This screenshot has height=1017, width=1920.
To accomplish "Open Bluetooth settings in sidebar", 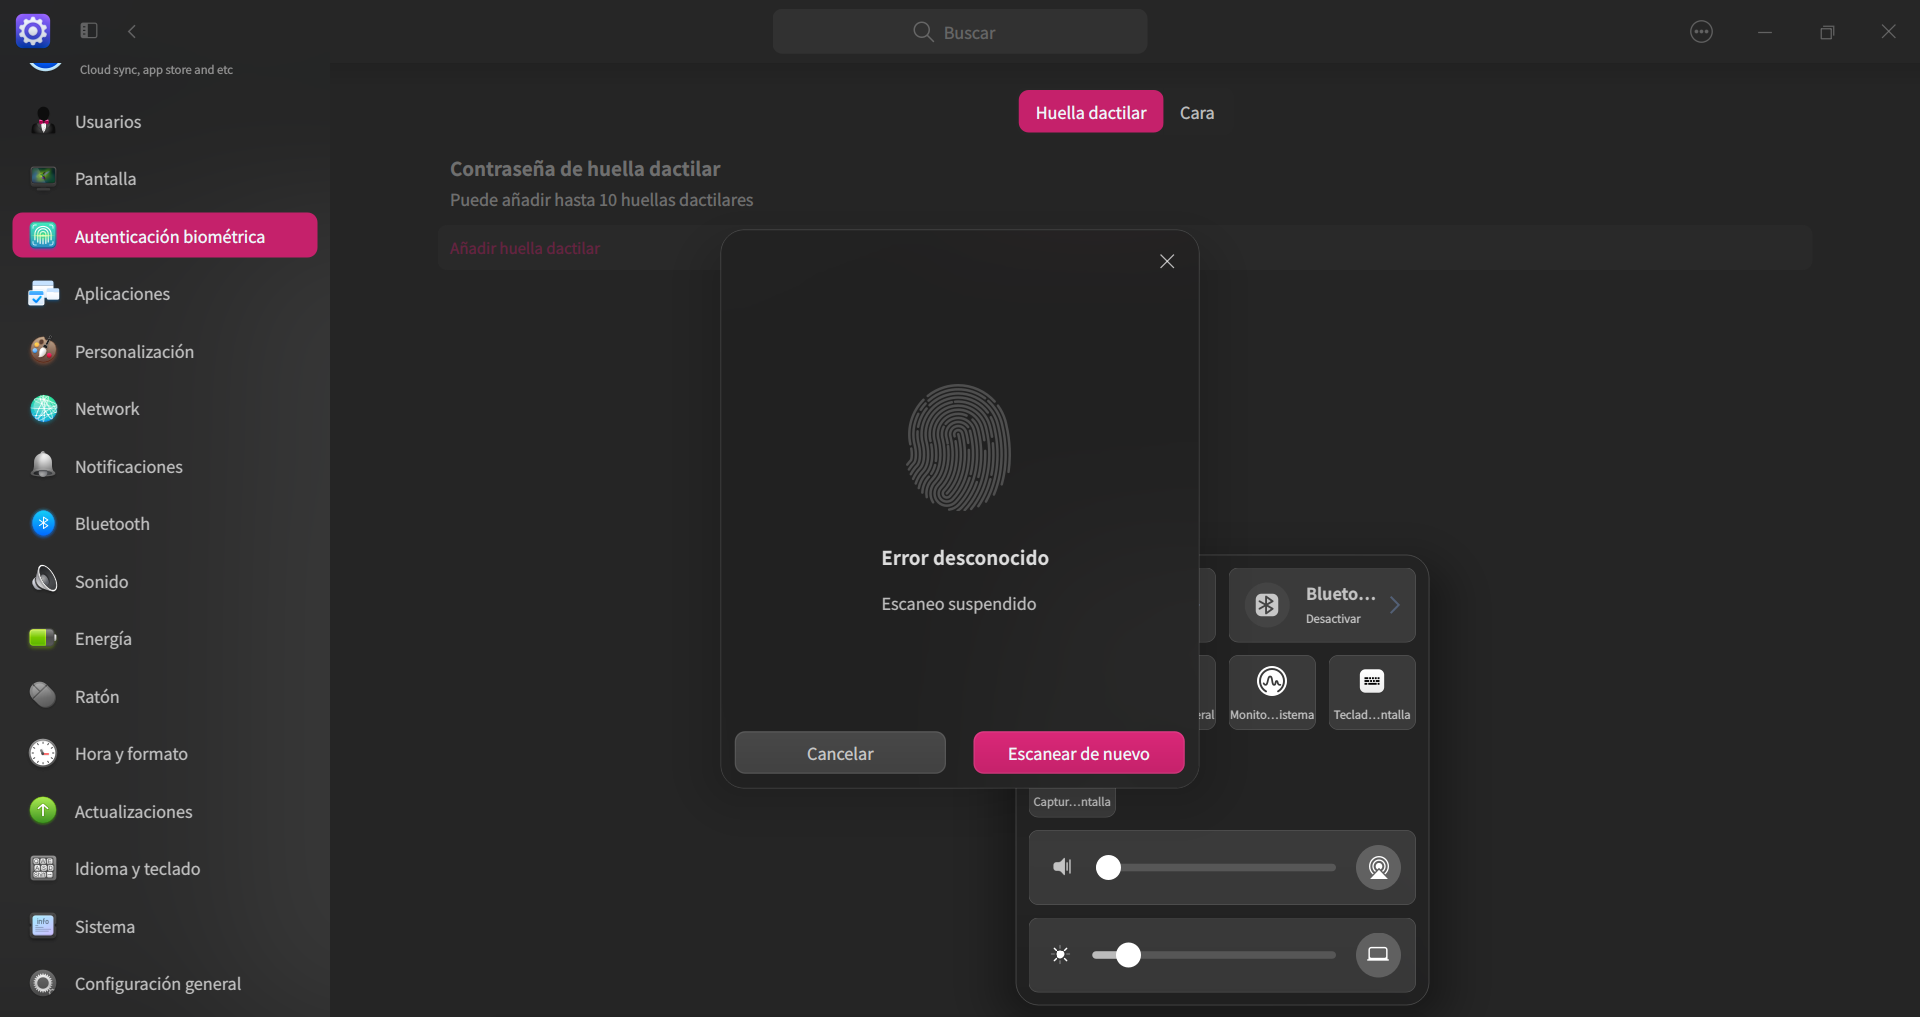I will tap(165, 524).
